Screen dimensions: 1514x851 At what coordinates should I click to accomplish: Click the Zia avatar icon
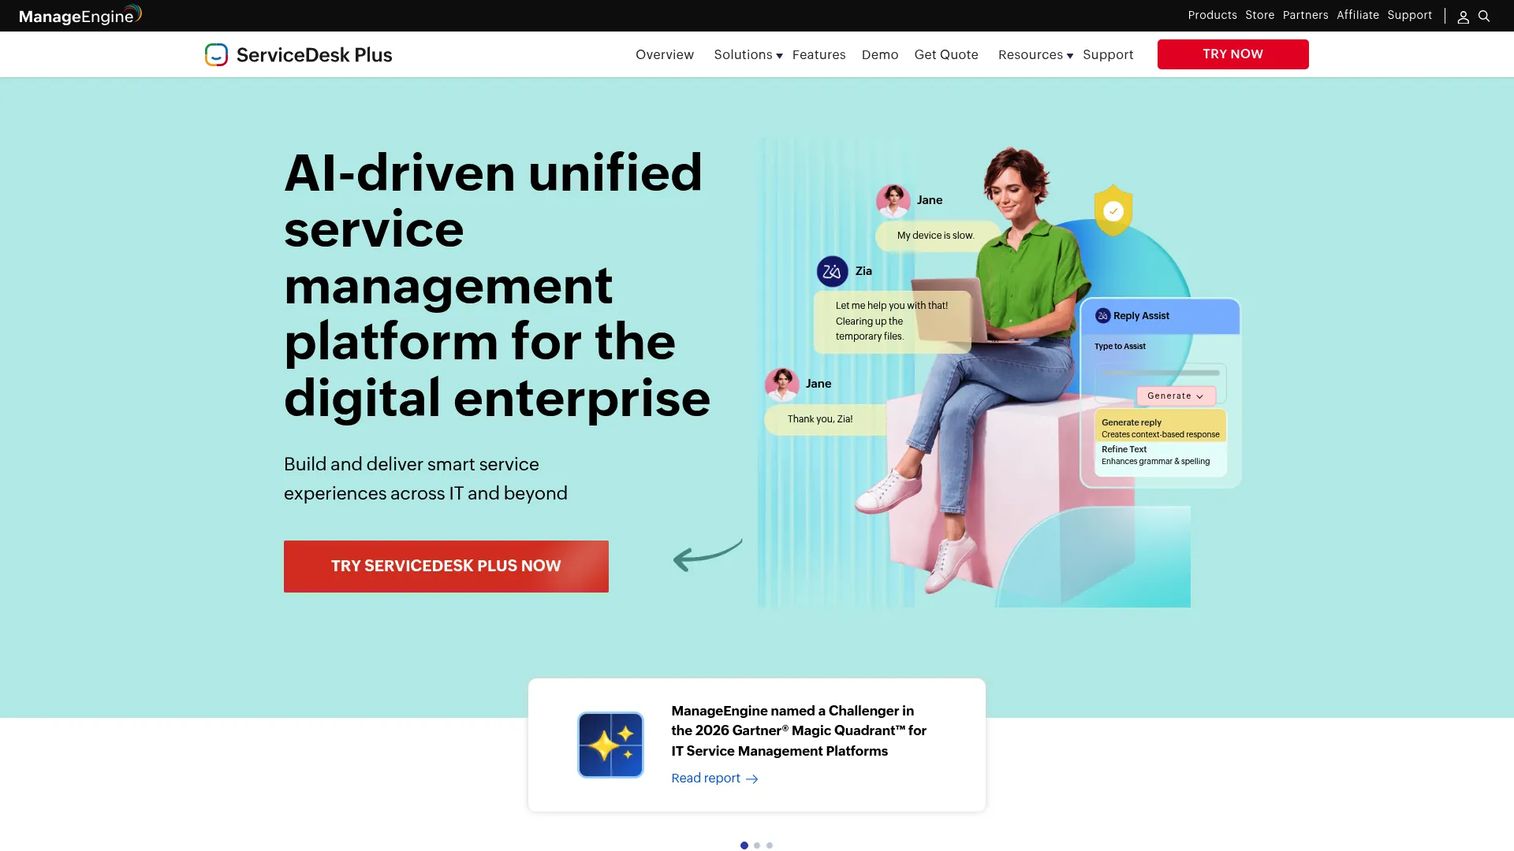[x=832, y=271]
